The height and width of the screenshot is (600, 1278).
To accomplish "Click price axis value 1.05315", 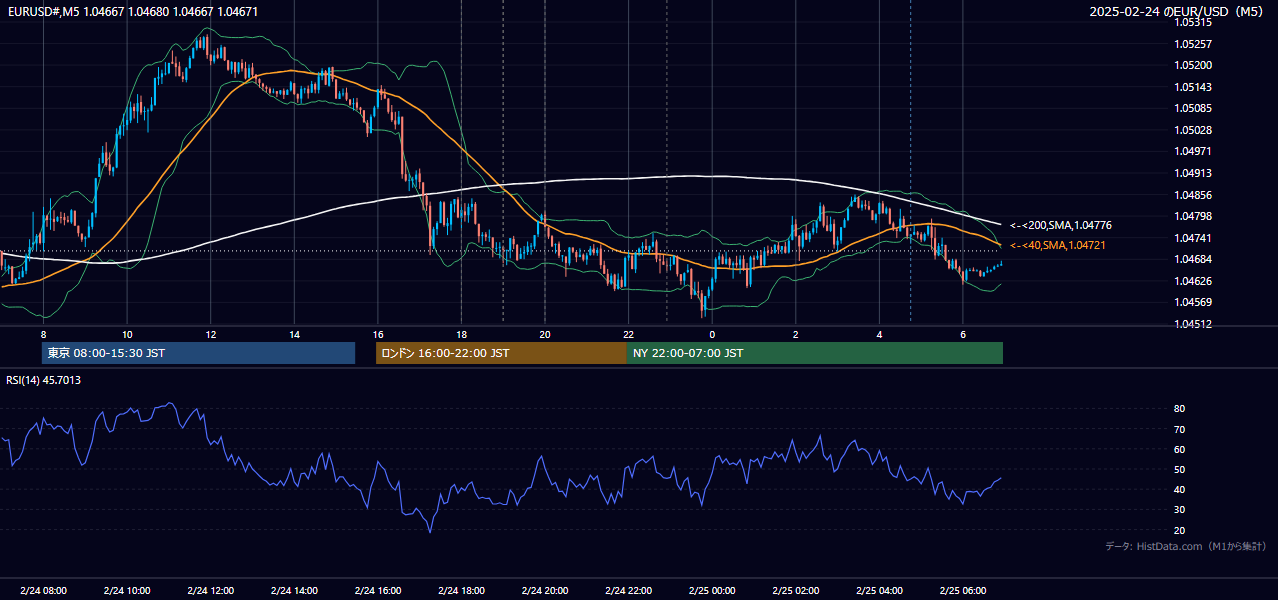I will pyautogui.click(x=1193, y=22).
